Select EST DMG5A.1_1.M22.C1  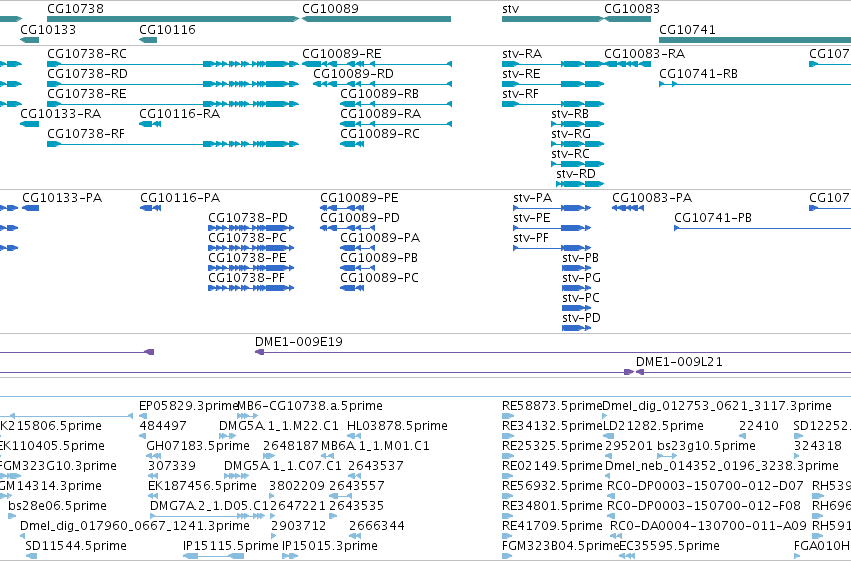[x=278, y=426]
